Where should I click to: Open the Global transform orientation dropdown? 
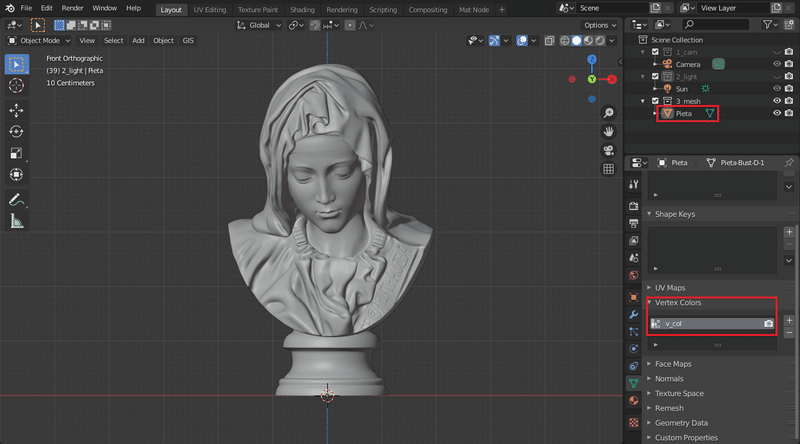click(259, 25)
